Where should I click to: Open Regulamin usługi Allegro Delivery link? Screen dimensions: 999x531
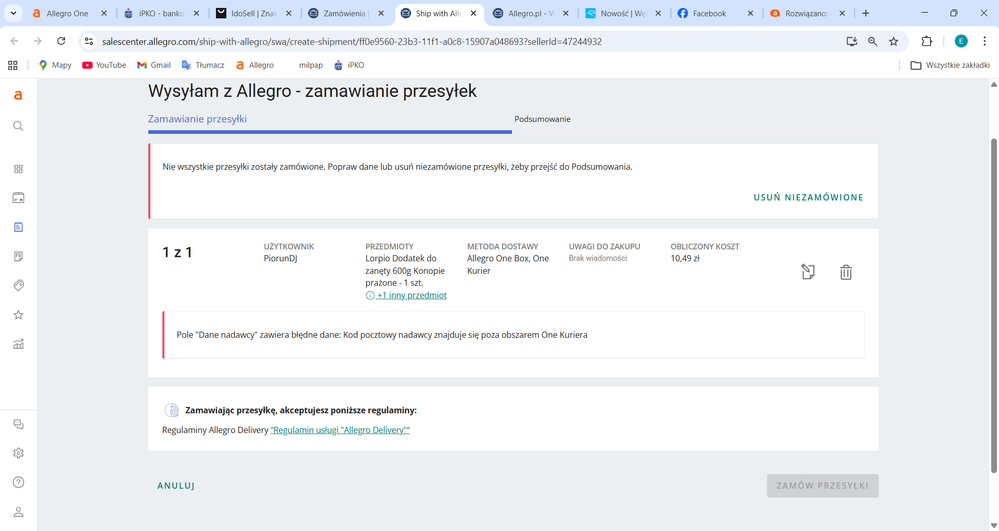coord(340,430)
